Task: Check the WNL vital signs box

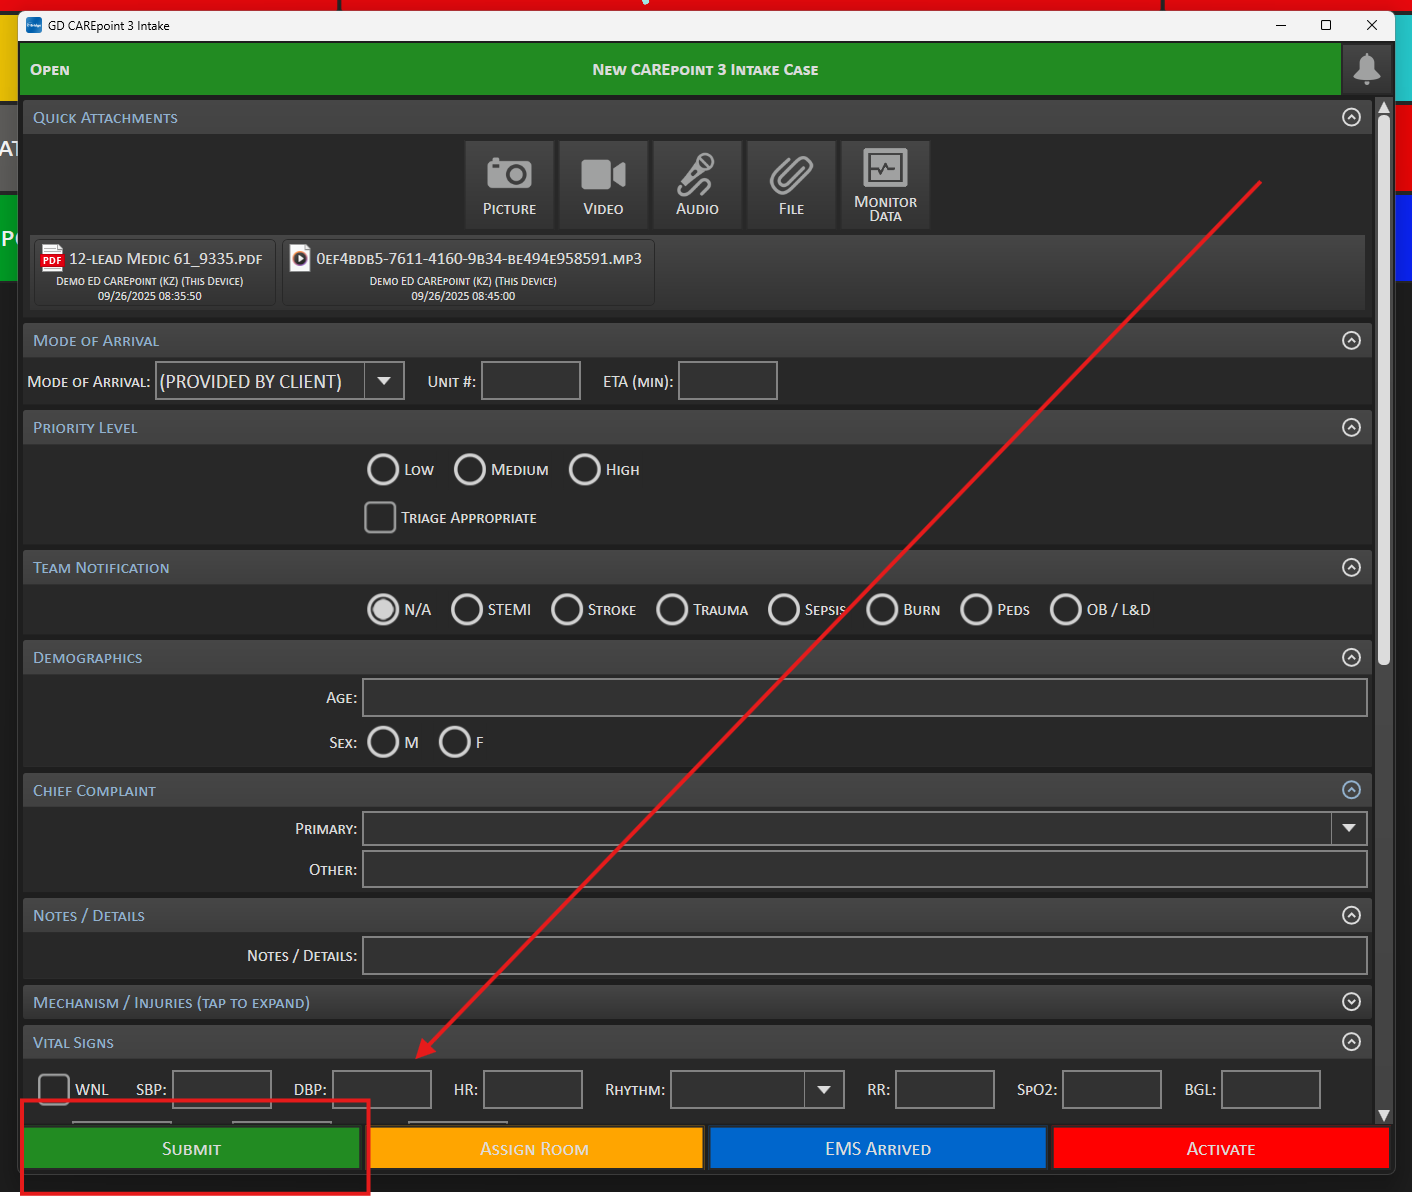Action: 54,1089
